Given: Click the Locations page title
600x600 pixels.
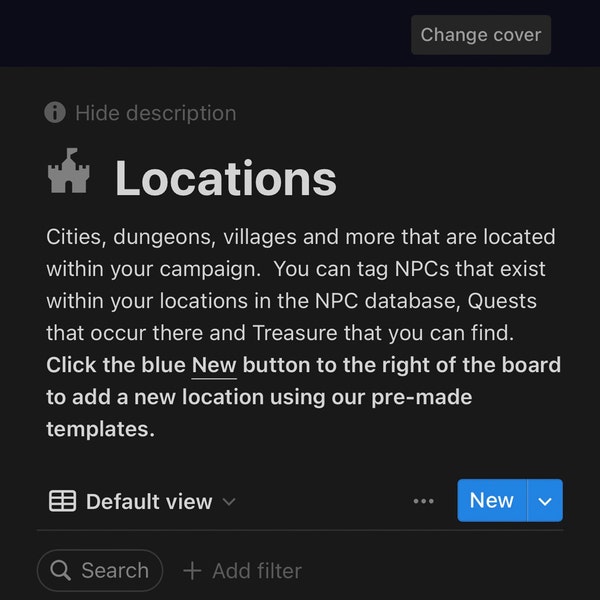Looking at the screenshot, I should pyautogui.click(x=226, y=179).
